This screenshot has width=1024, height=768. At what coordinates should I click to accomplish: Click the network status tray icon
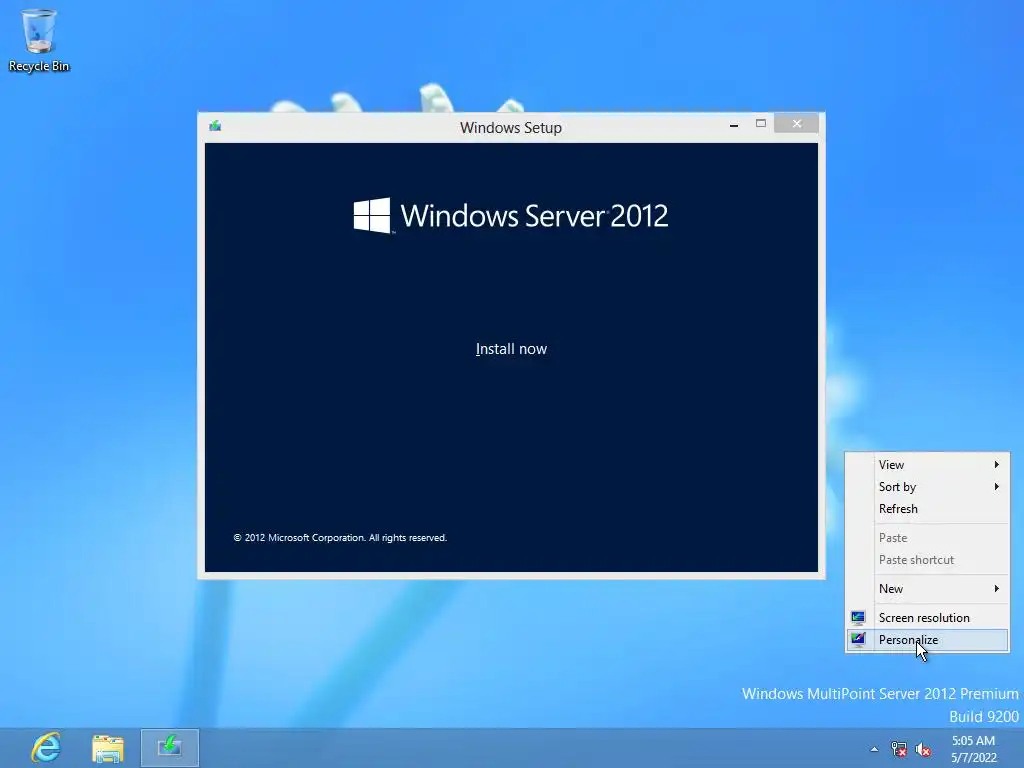[899, 749]
